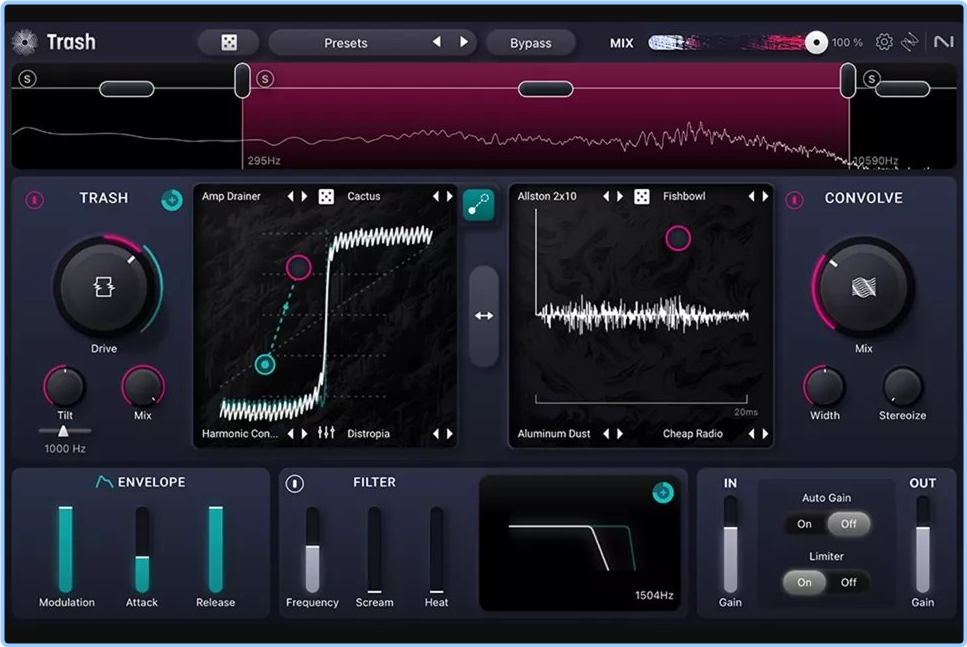967x647 pixels.
Task: Open the Amp Drainer type list
Action: point(231,196)
